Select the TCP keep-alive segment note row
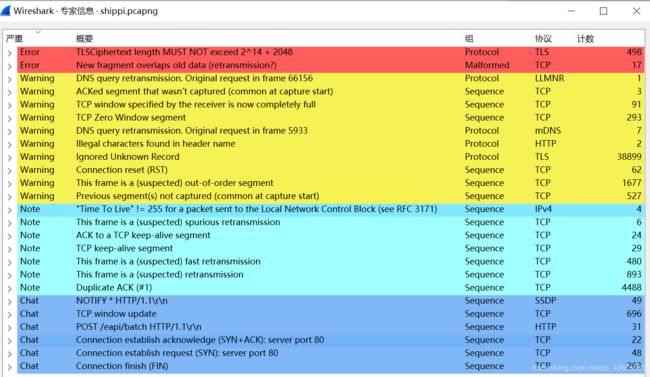Screen dimensions: 650x377 pos(330,248)
